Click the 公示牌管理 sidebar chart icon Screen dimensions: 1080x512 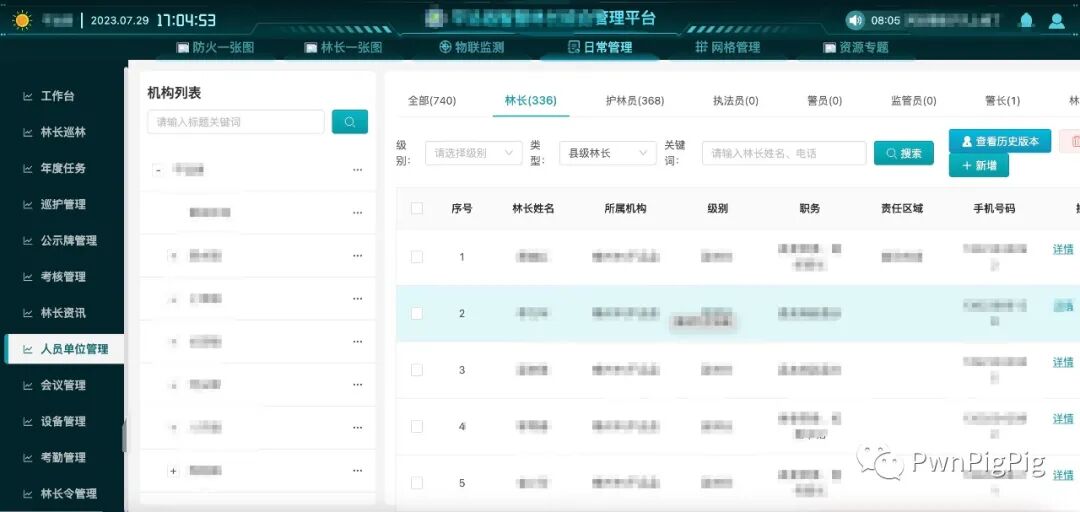pyautogui.click(x=28, y=240)
